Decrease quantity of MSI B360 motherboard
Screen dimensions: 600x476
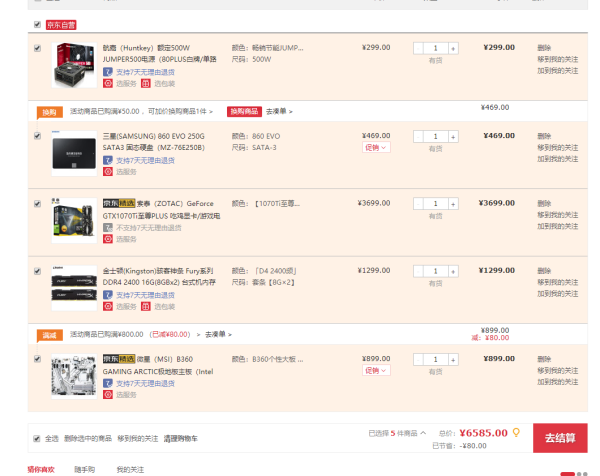[418, 360]
